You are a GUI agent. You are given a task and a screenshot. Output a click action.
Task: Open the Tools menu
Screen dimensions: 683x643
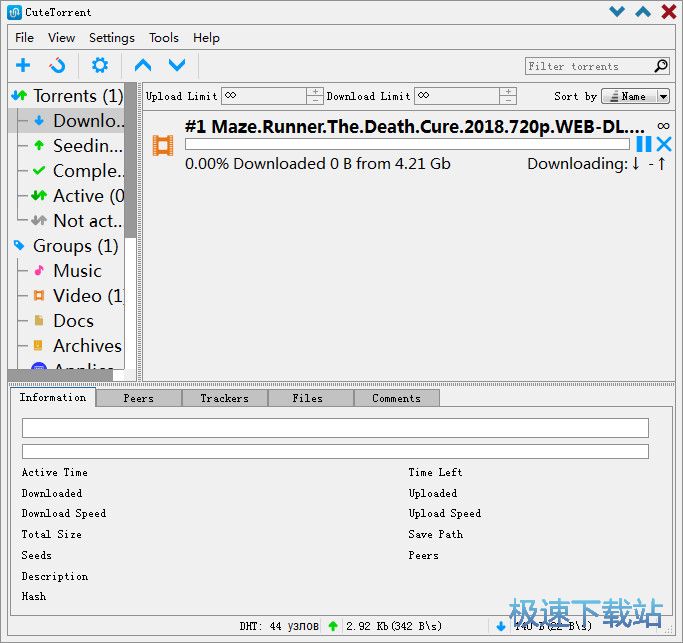click(x=164, y=37)
